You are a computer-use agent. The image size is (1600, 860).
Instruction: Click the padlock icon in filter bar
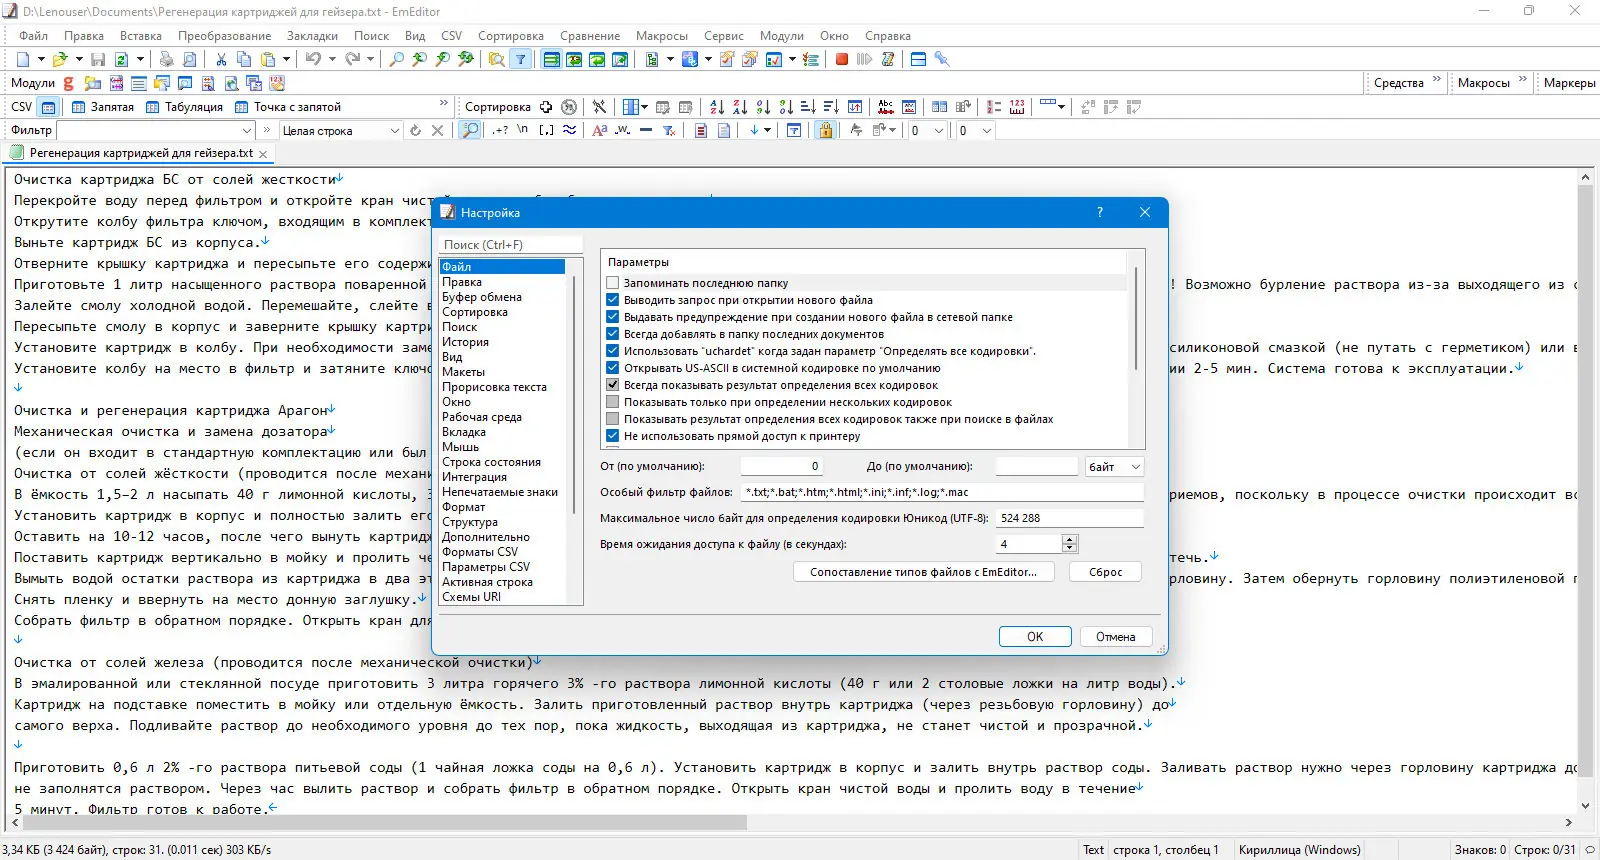[825, 131]
